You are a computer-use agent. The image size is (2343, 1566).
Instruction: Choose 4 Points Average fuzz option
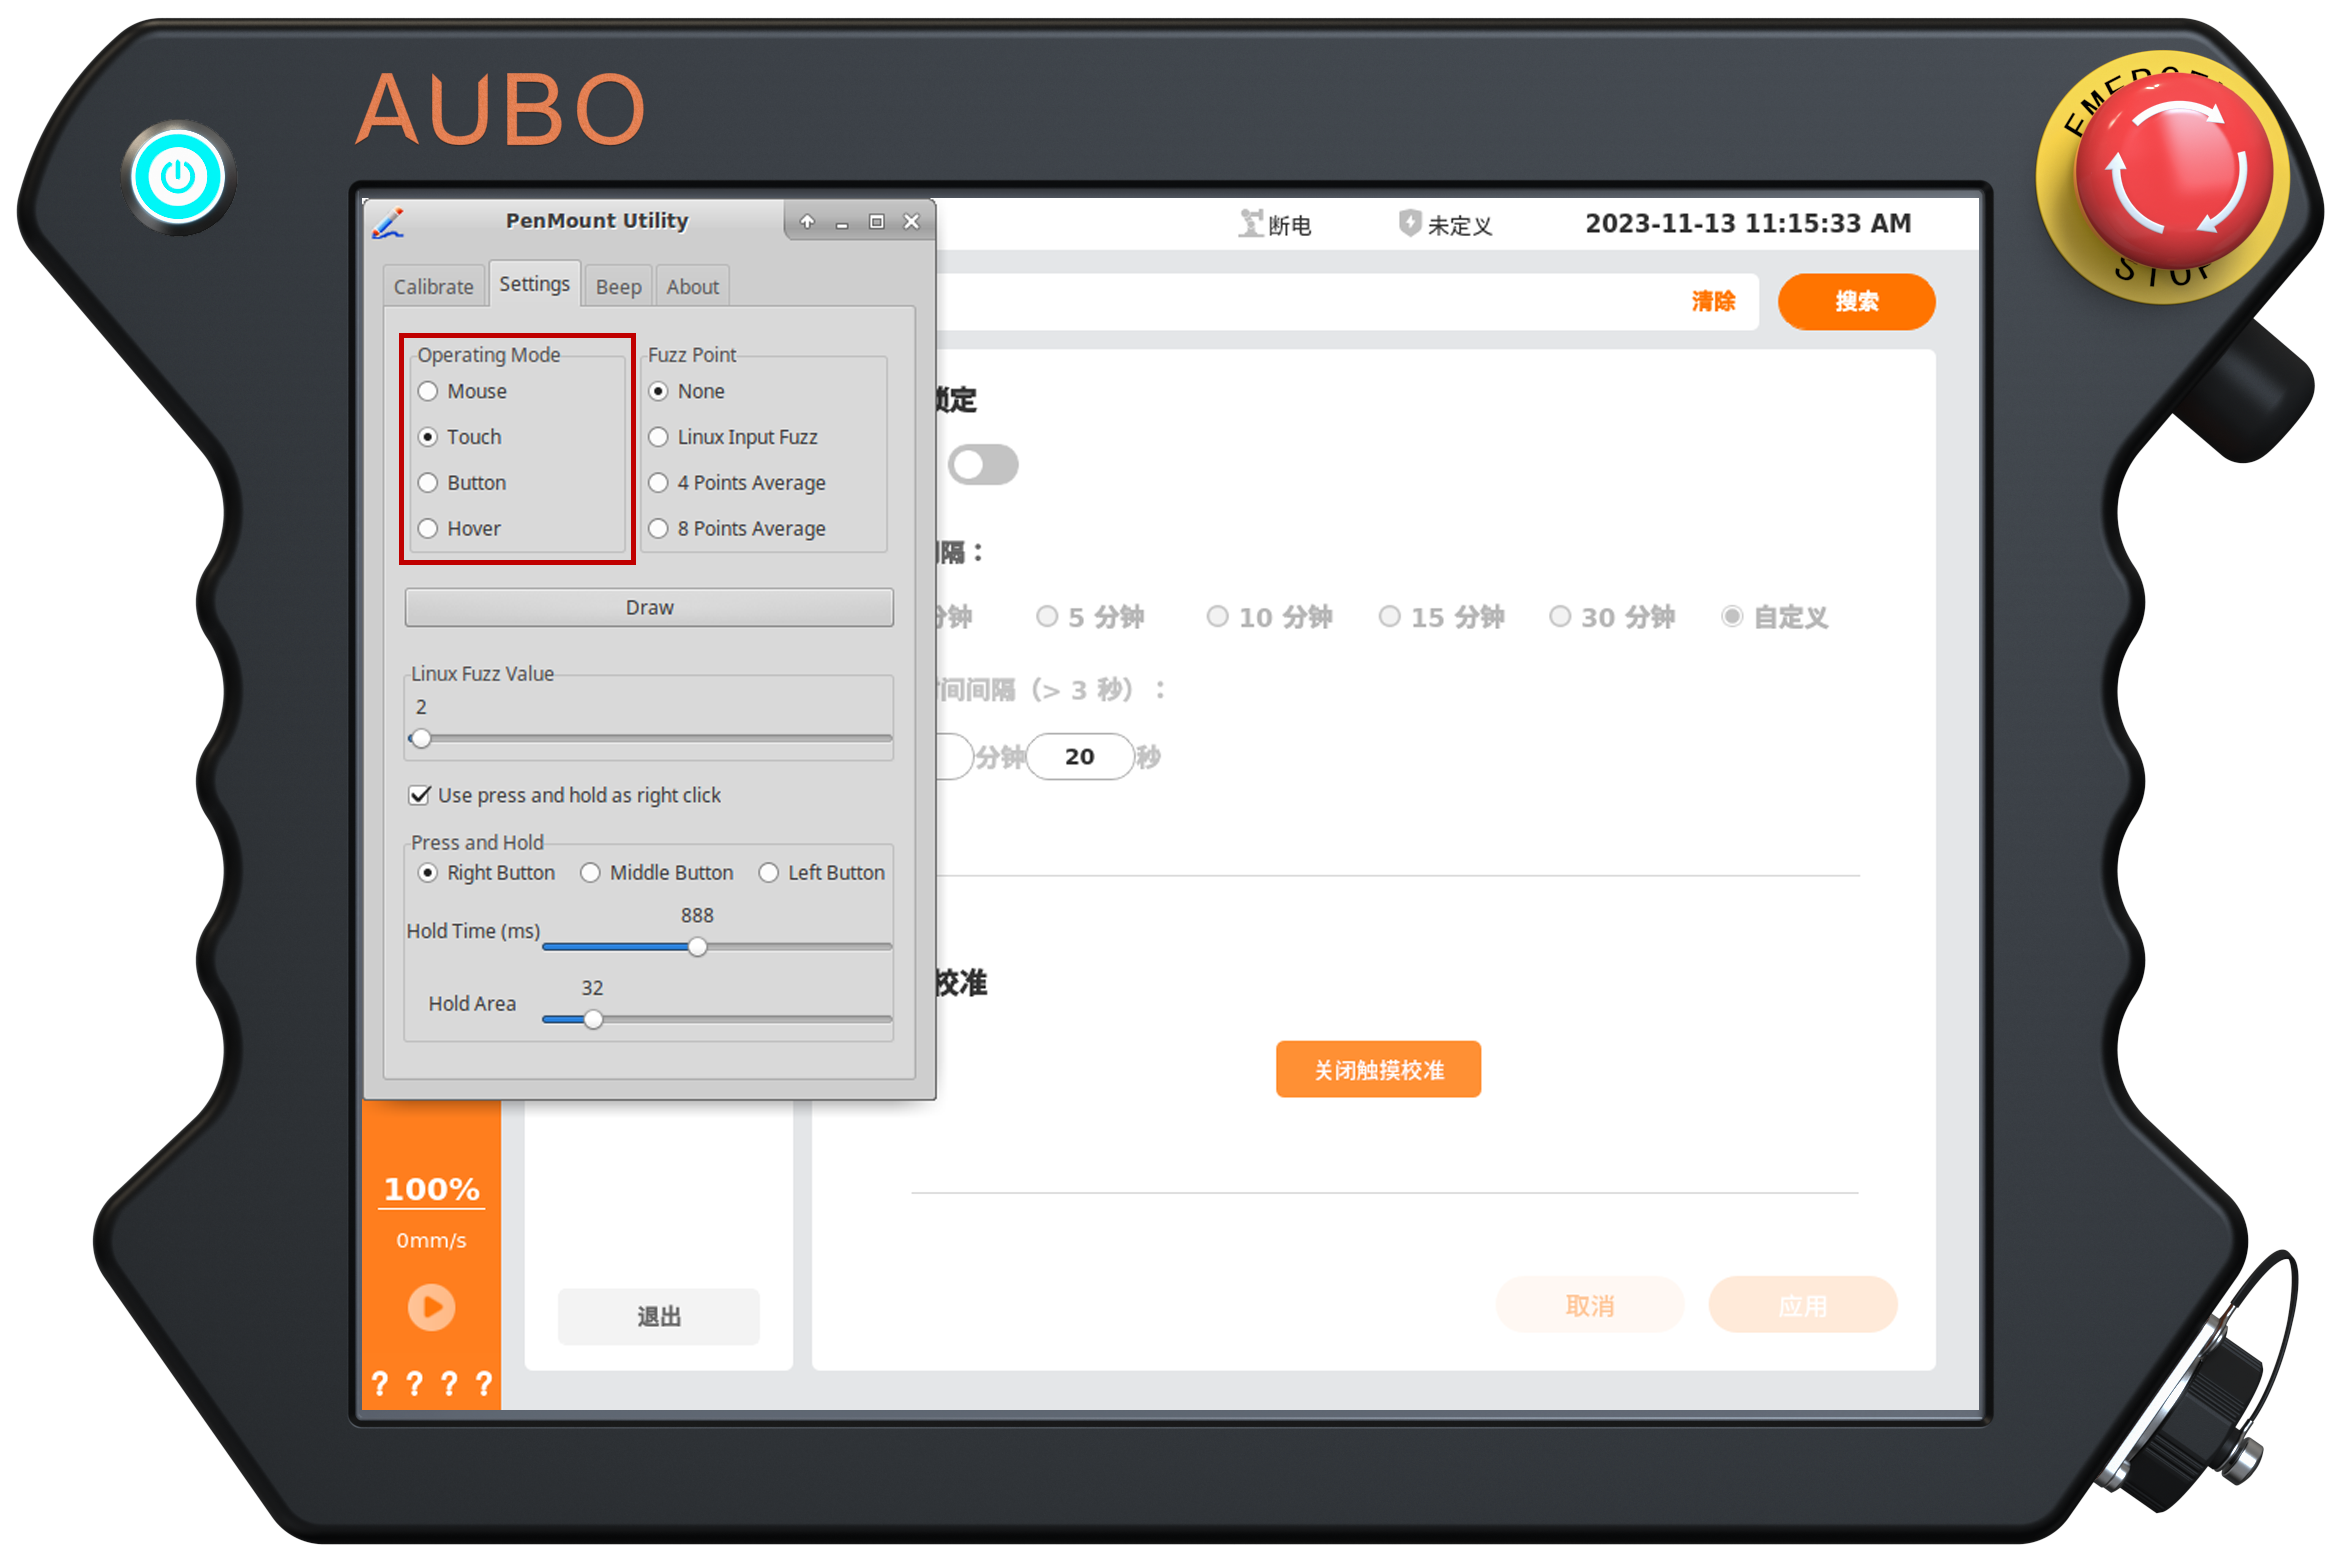[737, 483]
